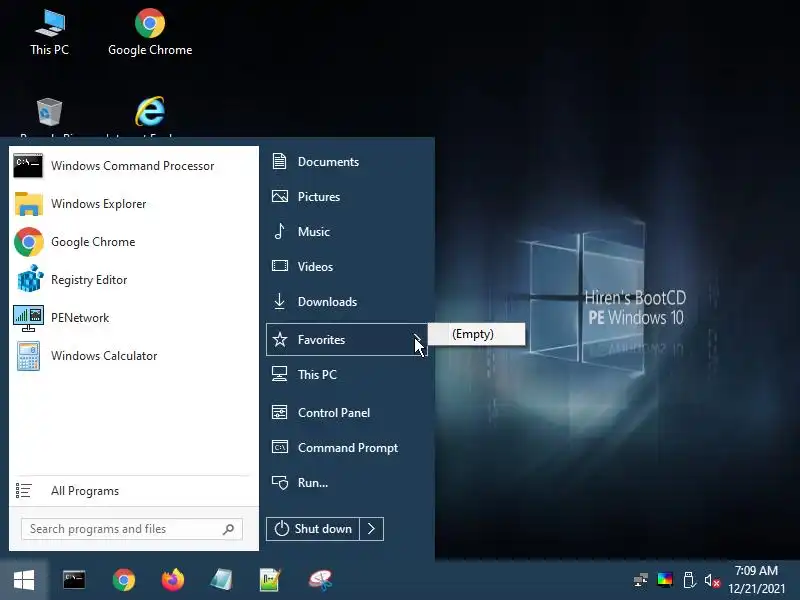Open Music folder link
This screenshot has width=800, height=600.
click(347, 232)
